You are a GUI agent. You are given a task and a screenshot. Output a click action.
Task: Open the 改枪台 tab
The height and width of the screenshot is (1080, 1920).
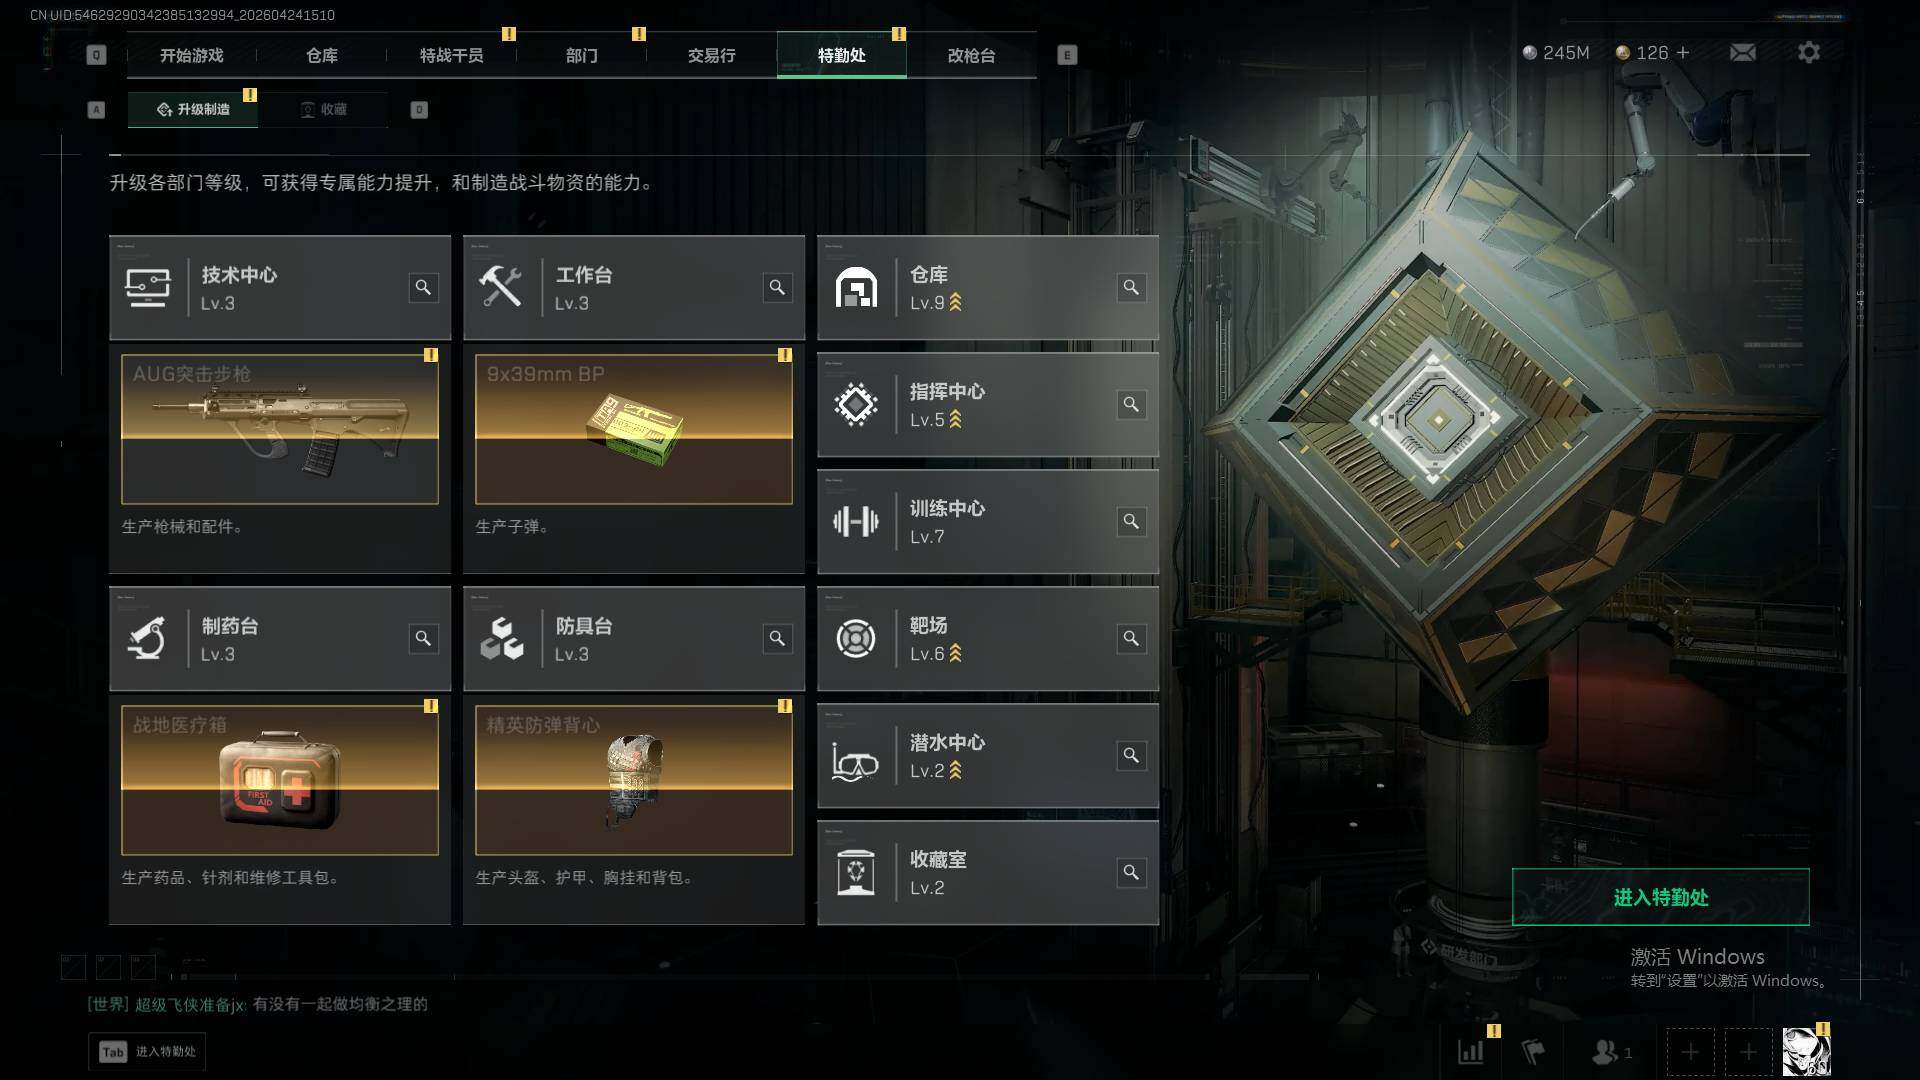point(971,55)
